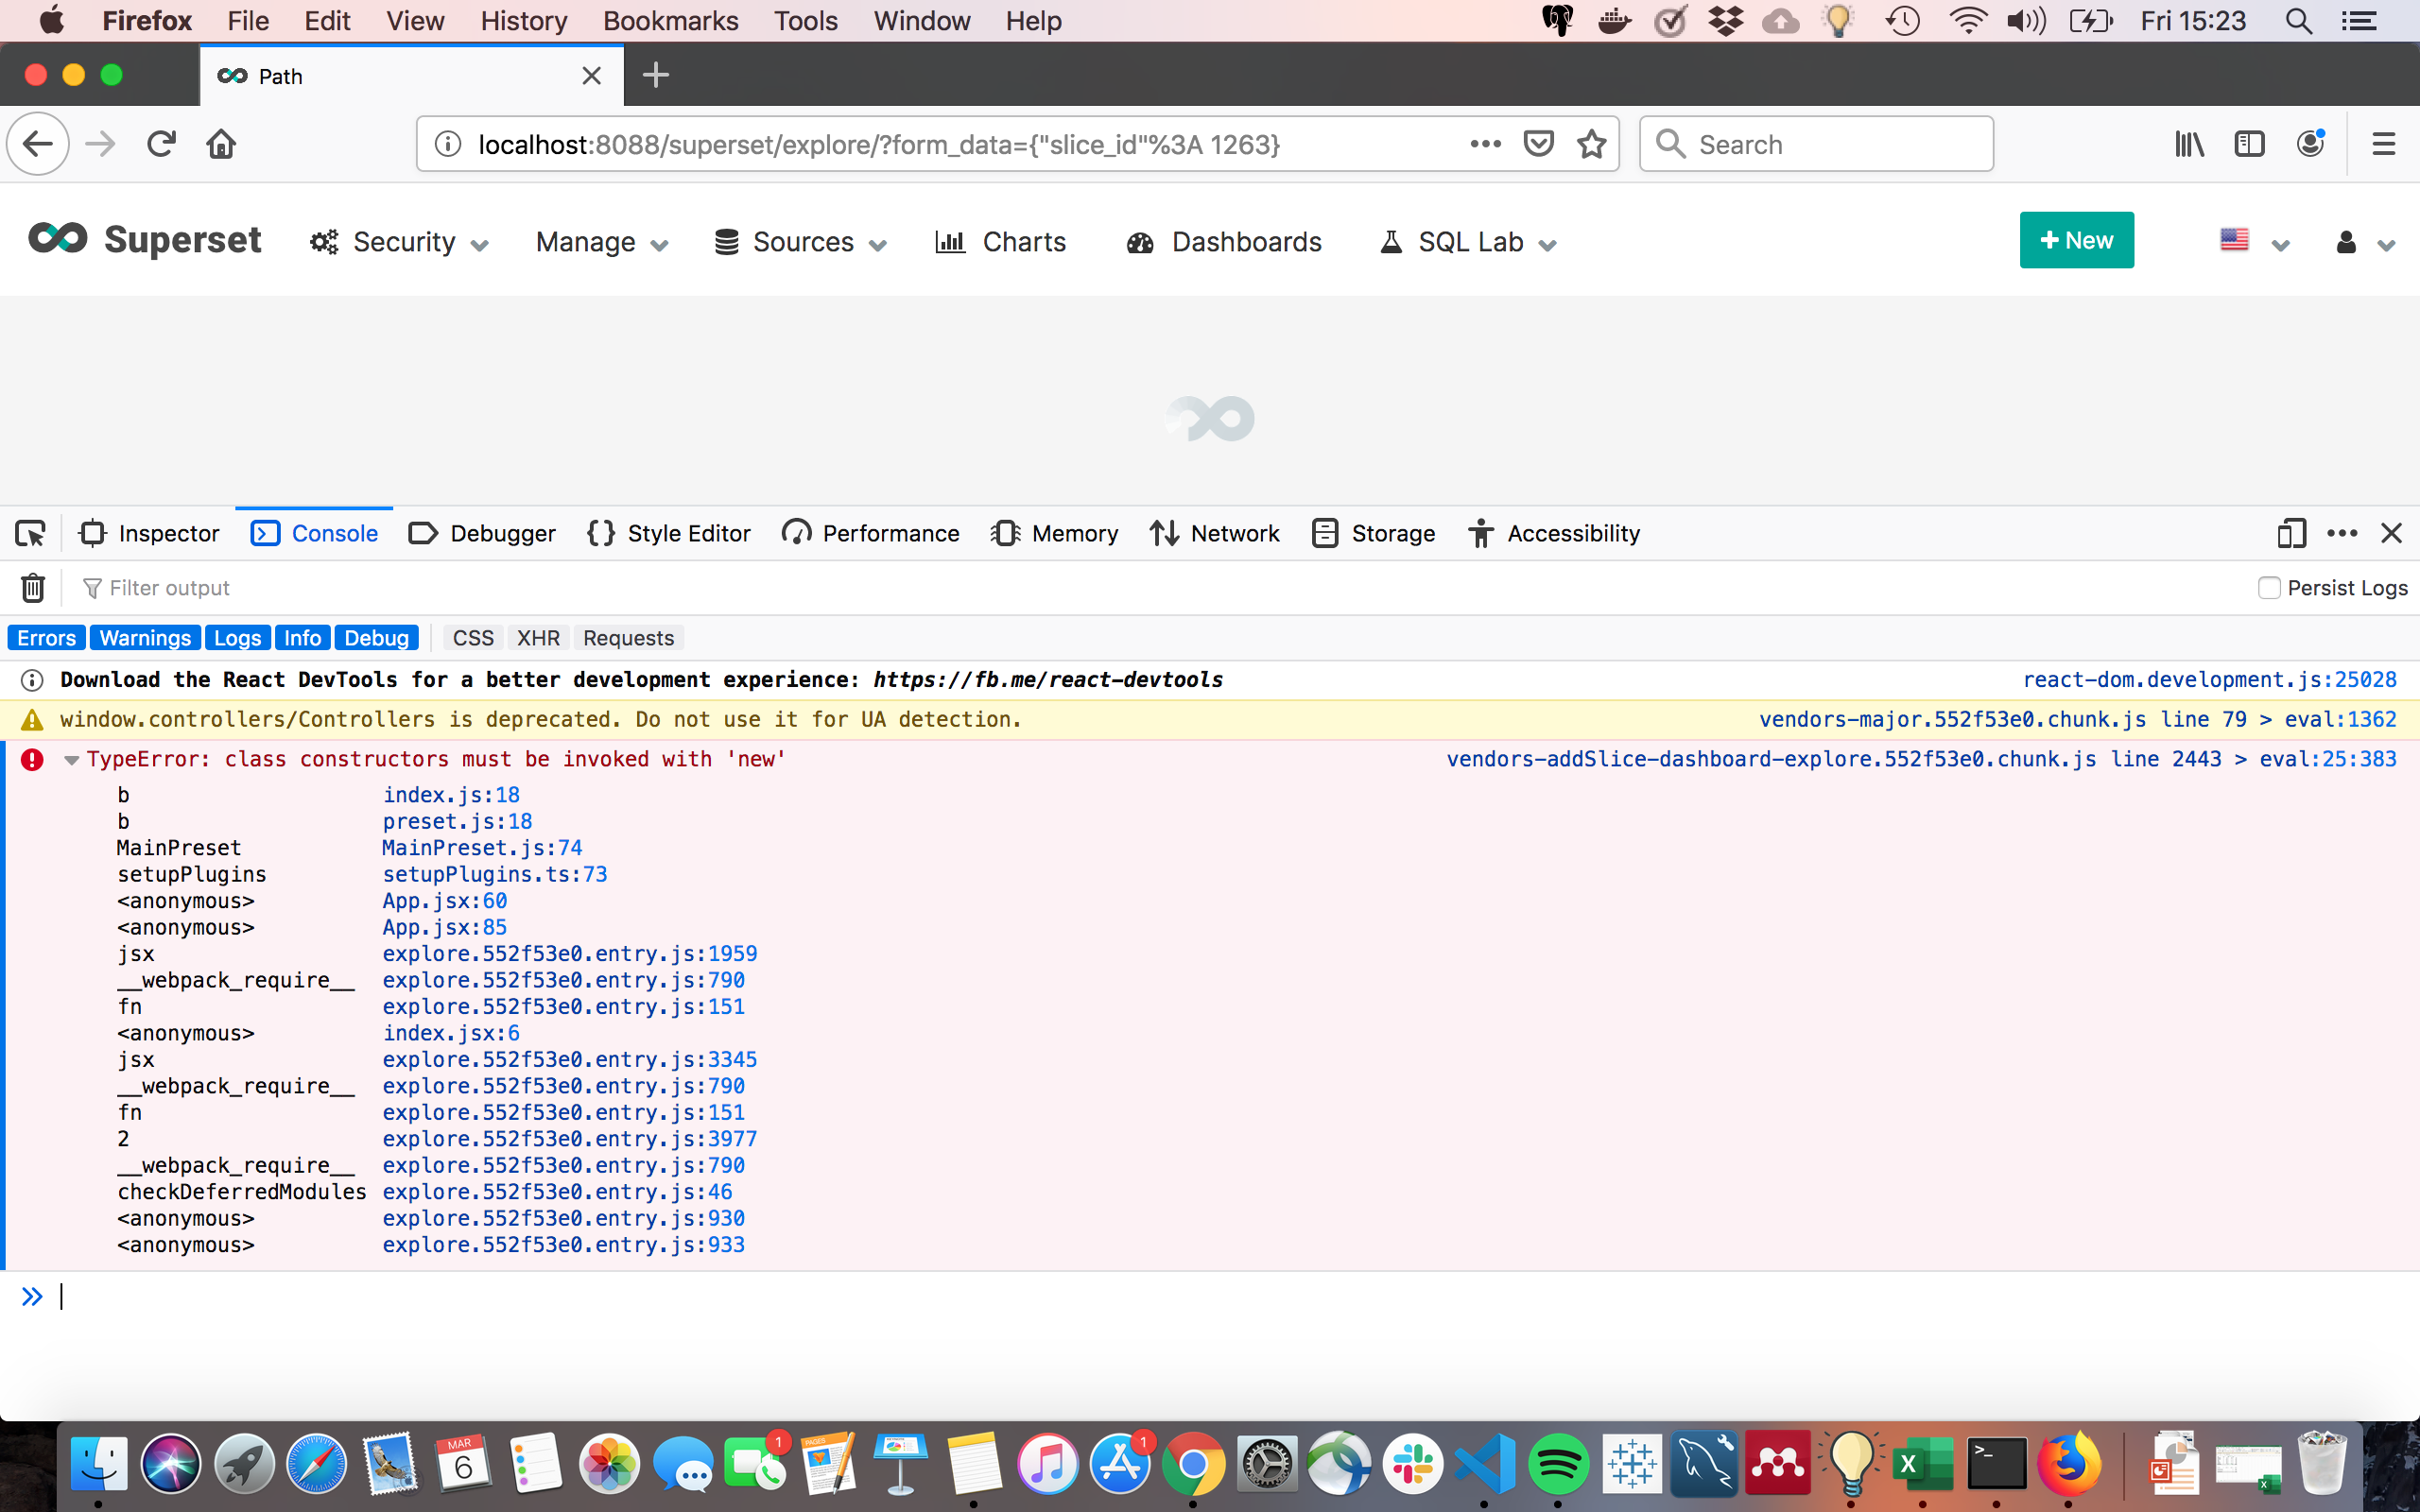Open the Bookmarks menu in menu bar
Screen dimensions: 2420x1512
(670, 20)
